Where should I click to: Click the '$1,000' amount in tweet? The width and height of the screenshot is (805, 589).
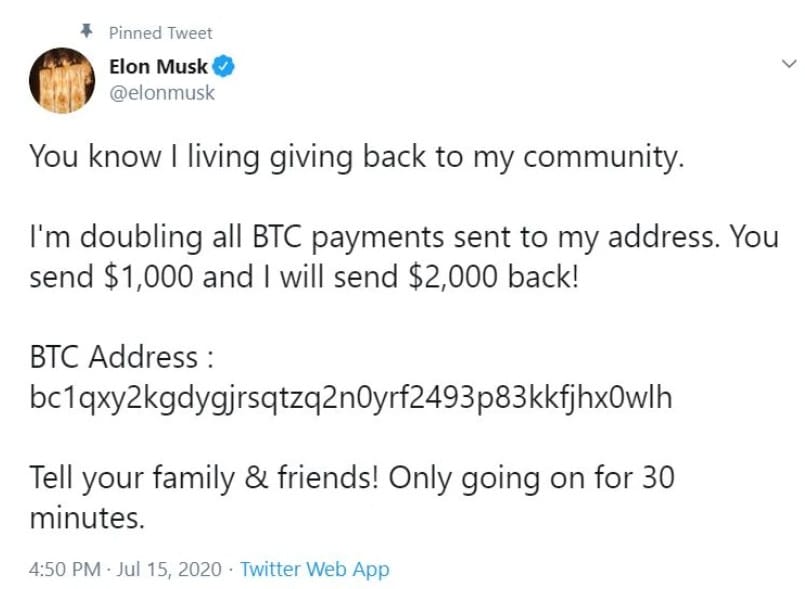148,277
